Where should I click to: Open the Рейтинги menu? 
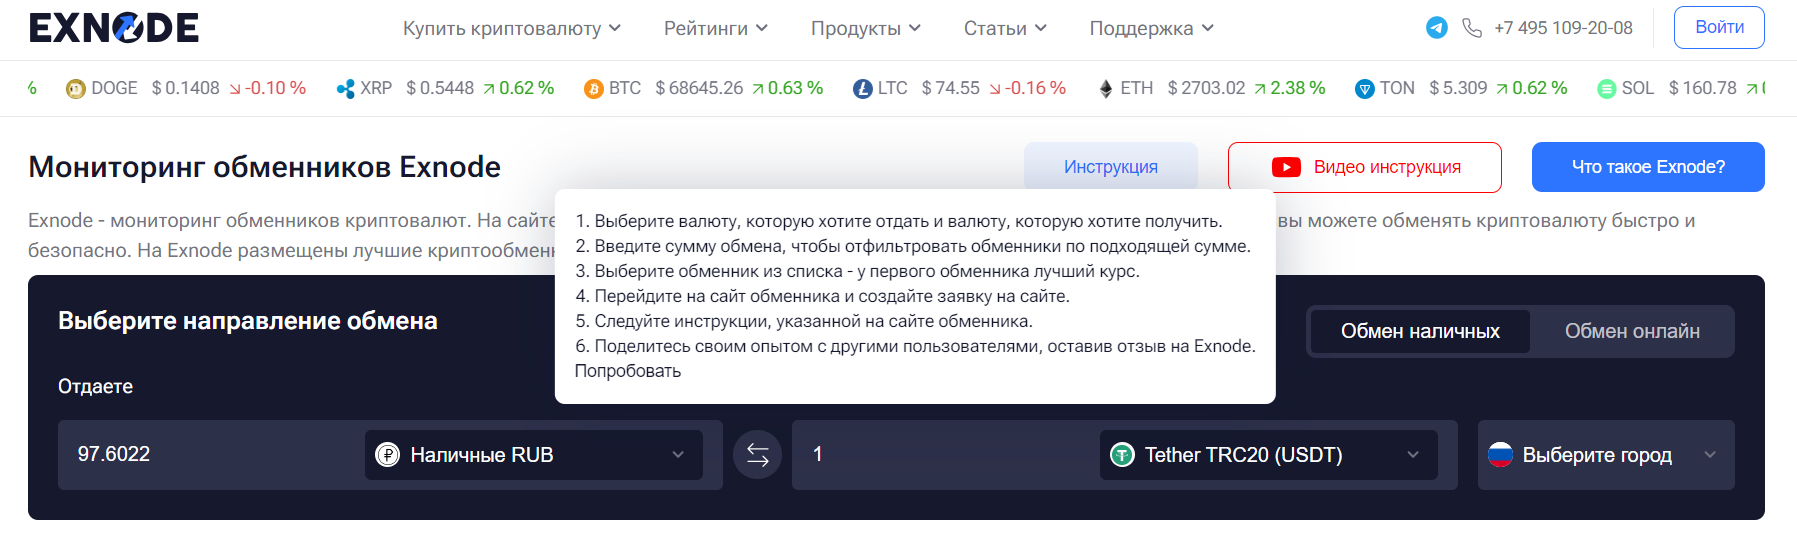[716, 29]
